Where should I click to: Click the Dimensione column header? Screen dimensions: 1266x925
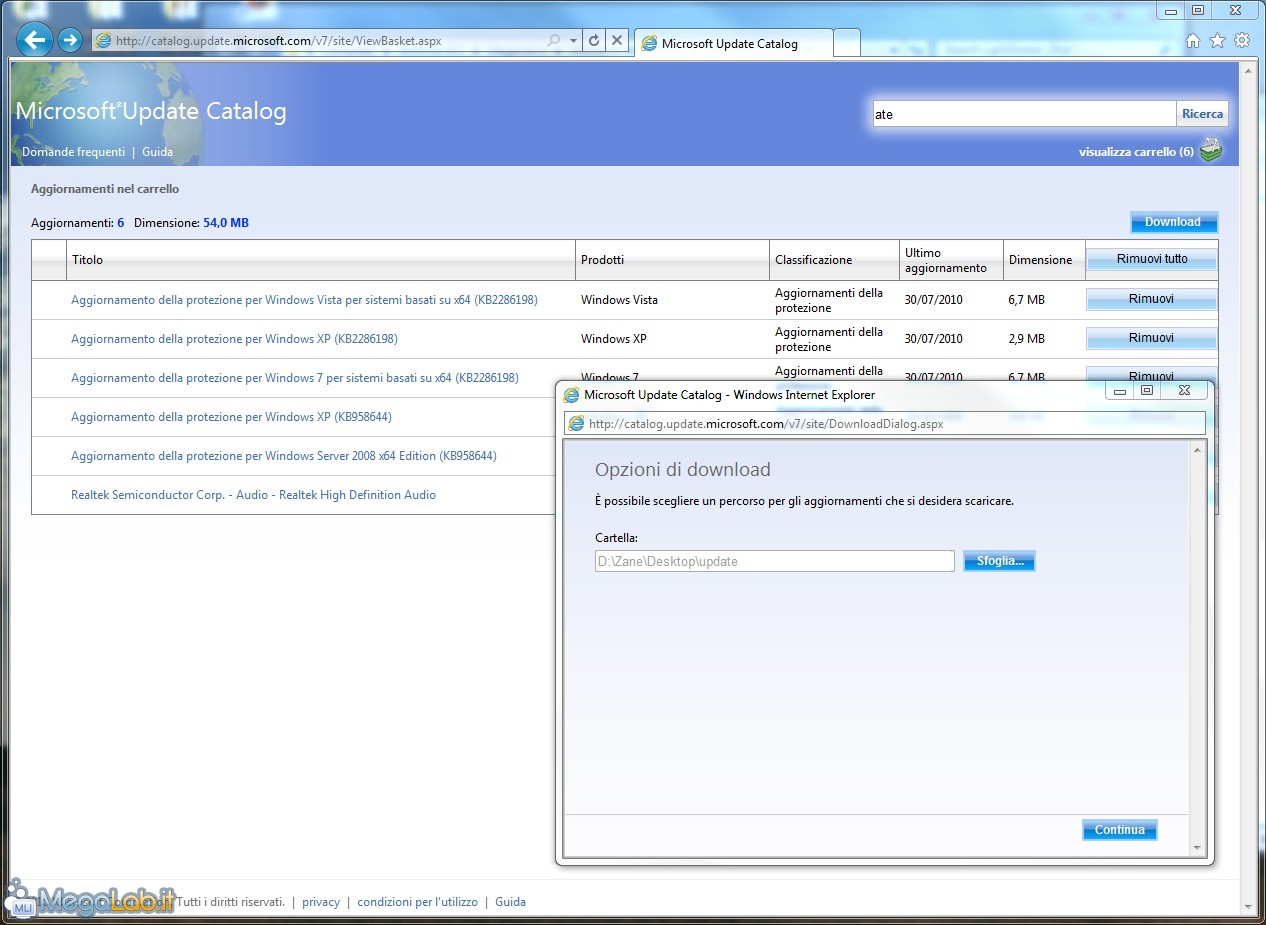tap(1044, 260)
